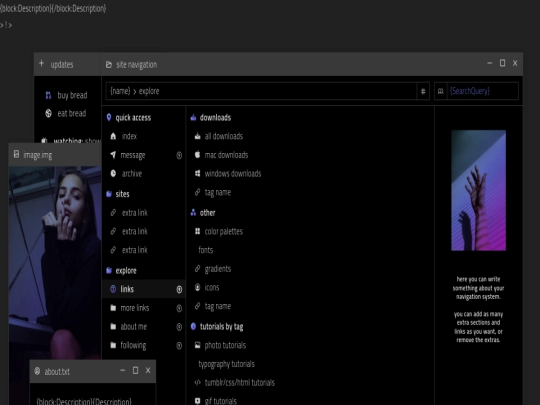
Task: Click the icons row smiley icon
Action: (x=197, y=287)
